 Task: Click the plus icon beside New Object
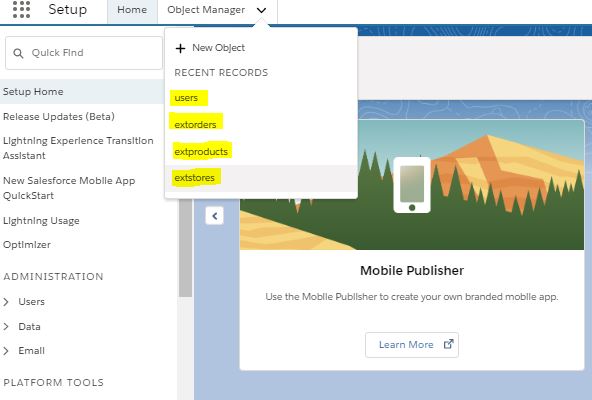coord(180,48)
